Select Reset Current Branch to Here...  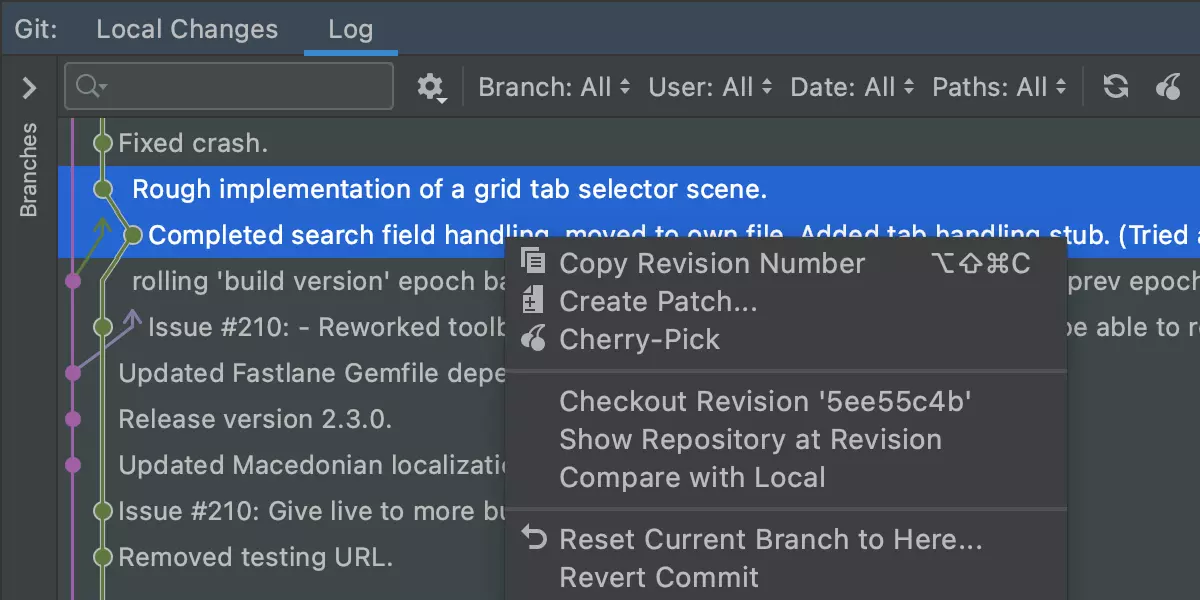[x=770, y=539]
